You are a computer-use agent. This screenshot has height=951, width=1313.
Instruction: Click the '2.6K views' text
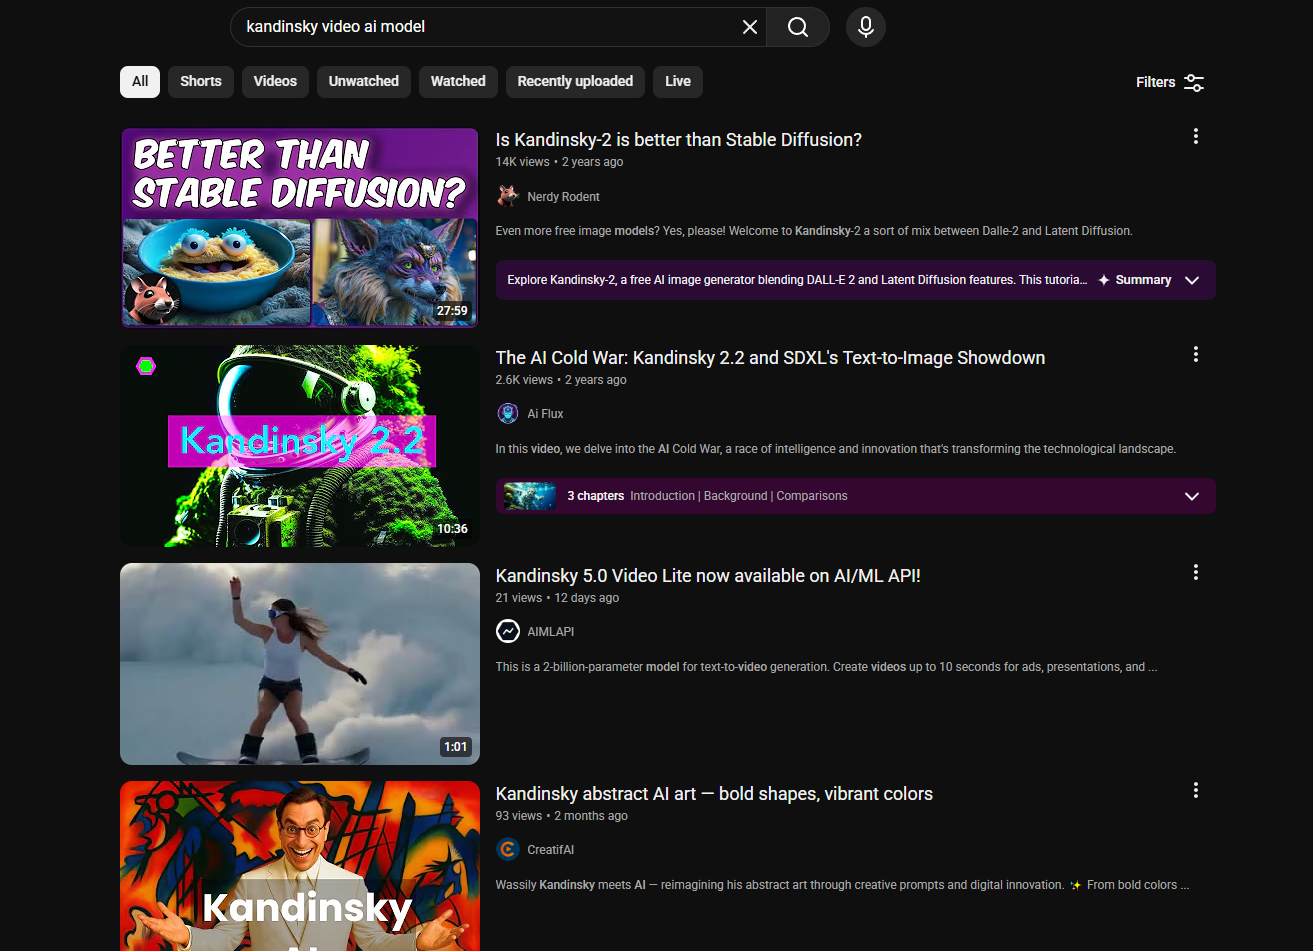tap(524, 380)
